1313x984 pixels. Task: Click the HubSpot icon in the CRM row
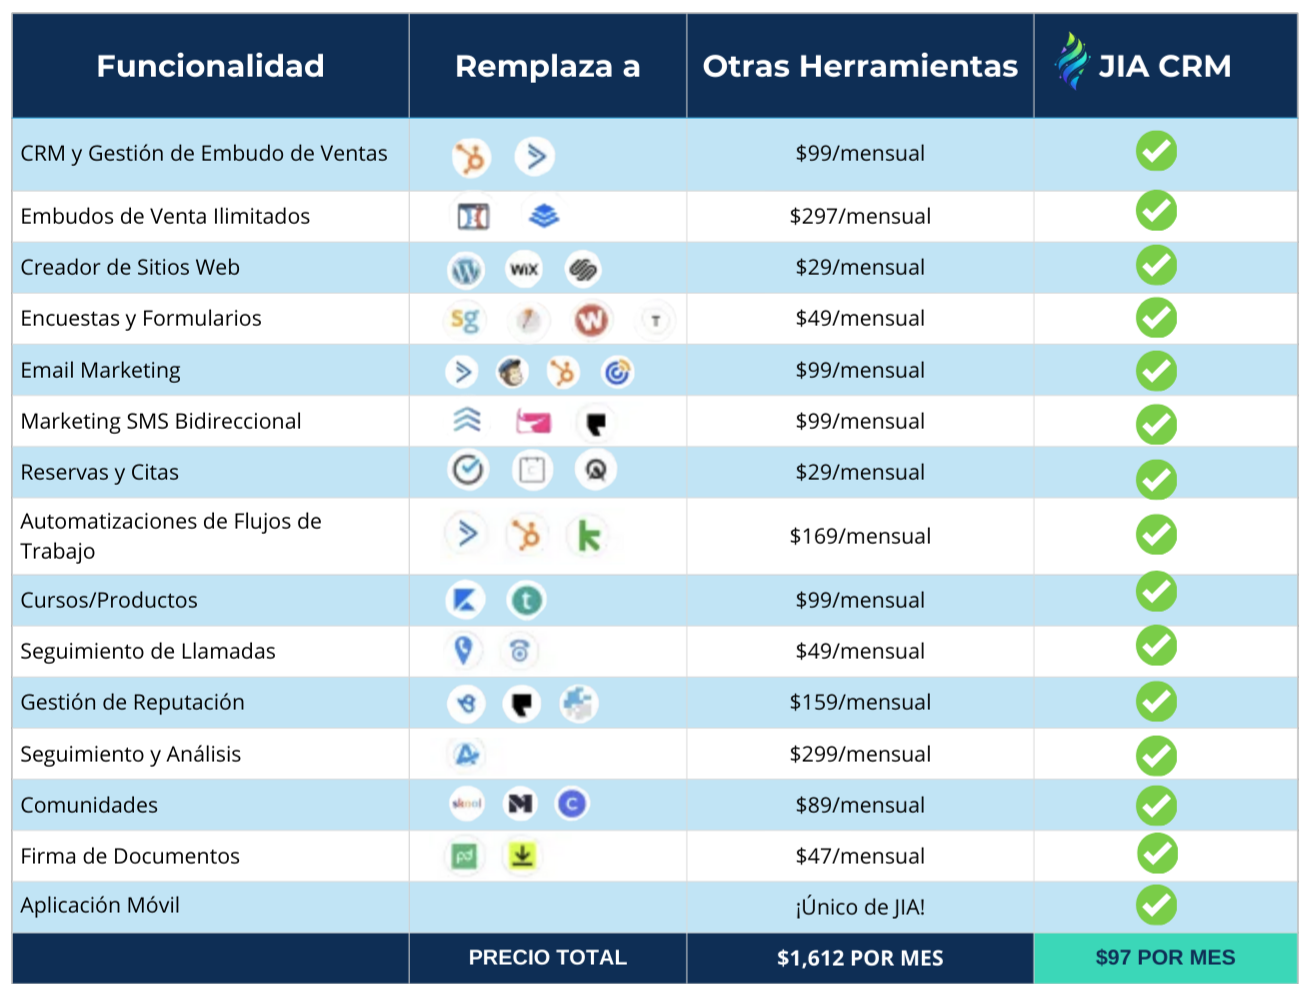tap(471, 157)
